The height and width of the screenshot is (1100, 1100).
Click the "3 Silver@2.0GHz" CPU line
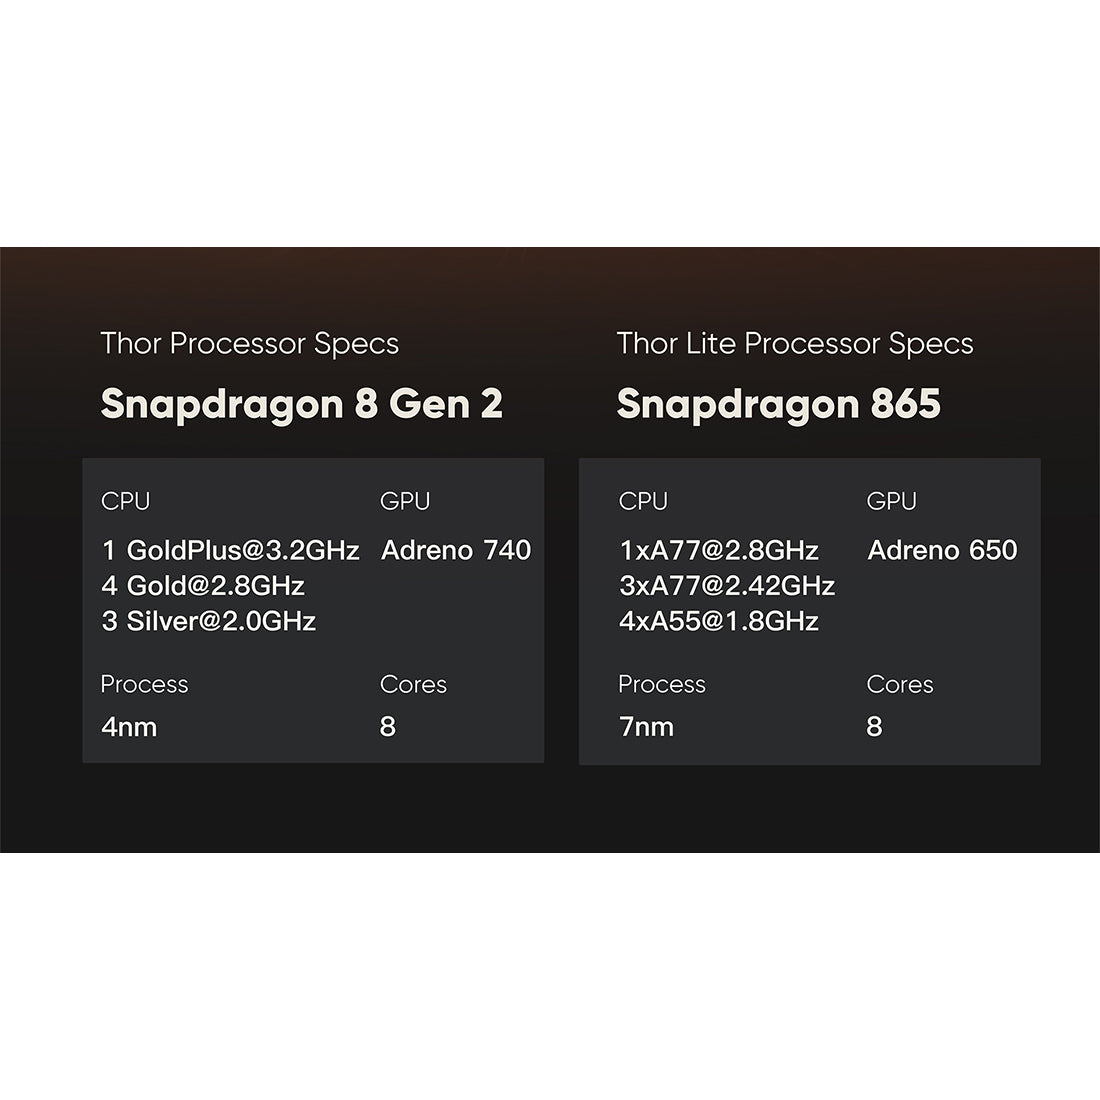coord(208,621)
